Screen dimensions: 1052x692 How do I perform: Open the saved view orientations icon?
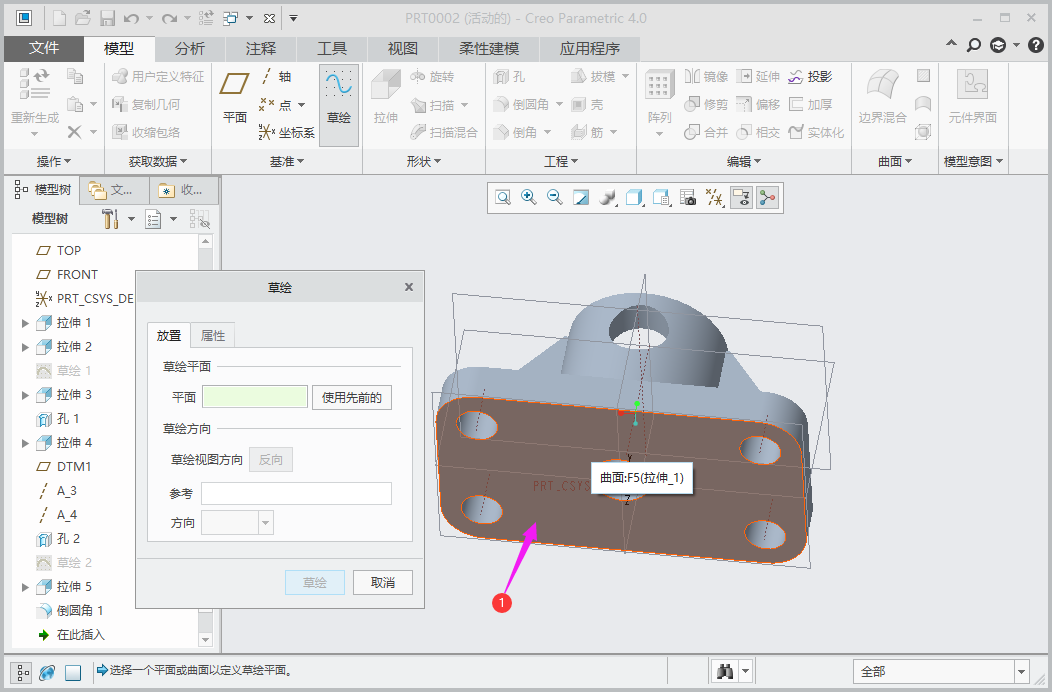pos(634,198)
